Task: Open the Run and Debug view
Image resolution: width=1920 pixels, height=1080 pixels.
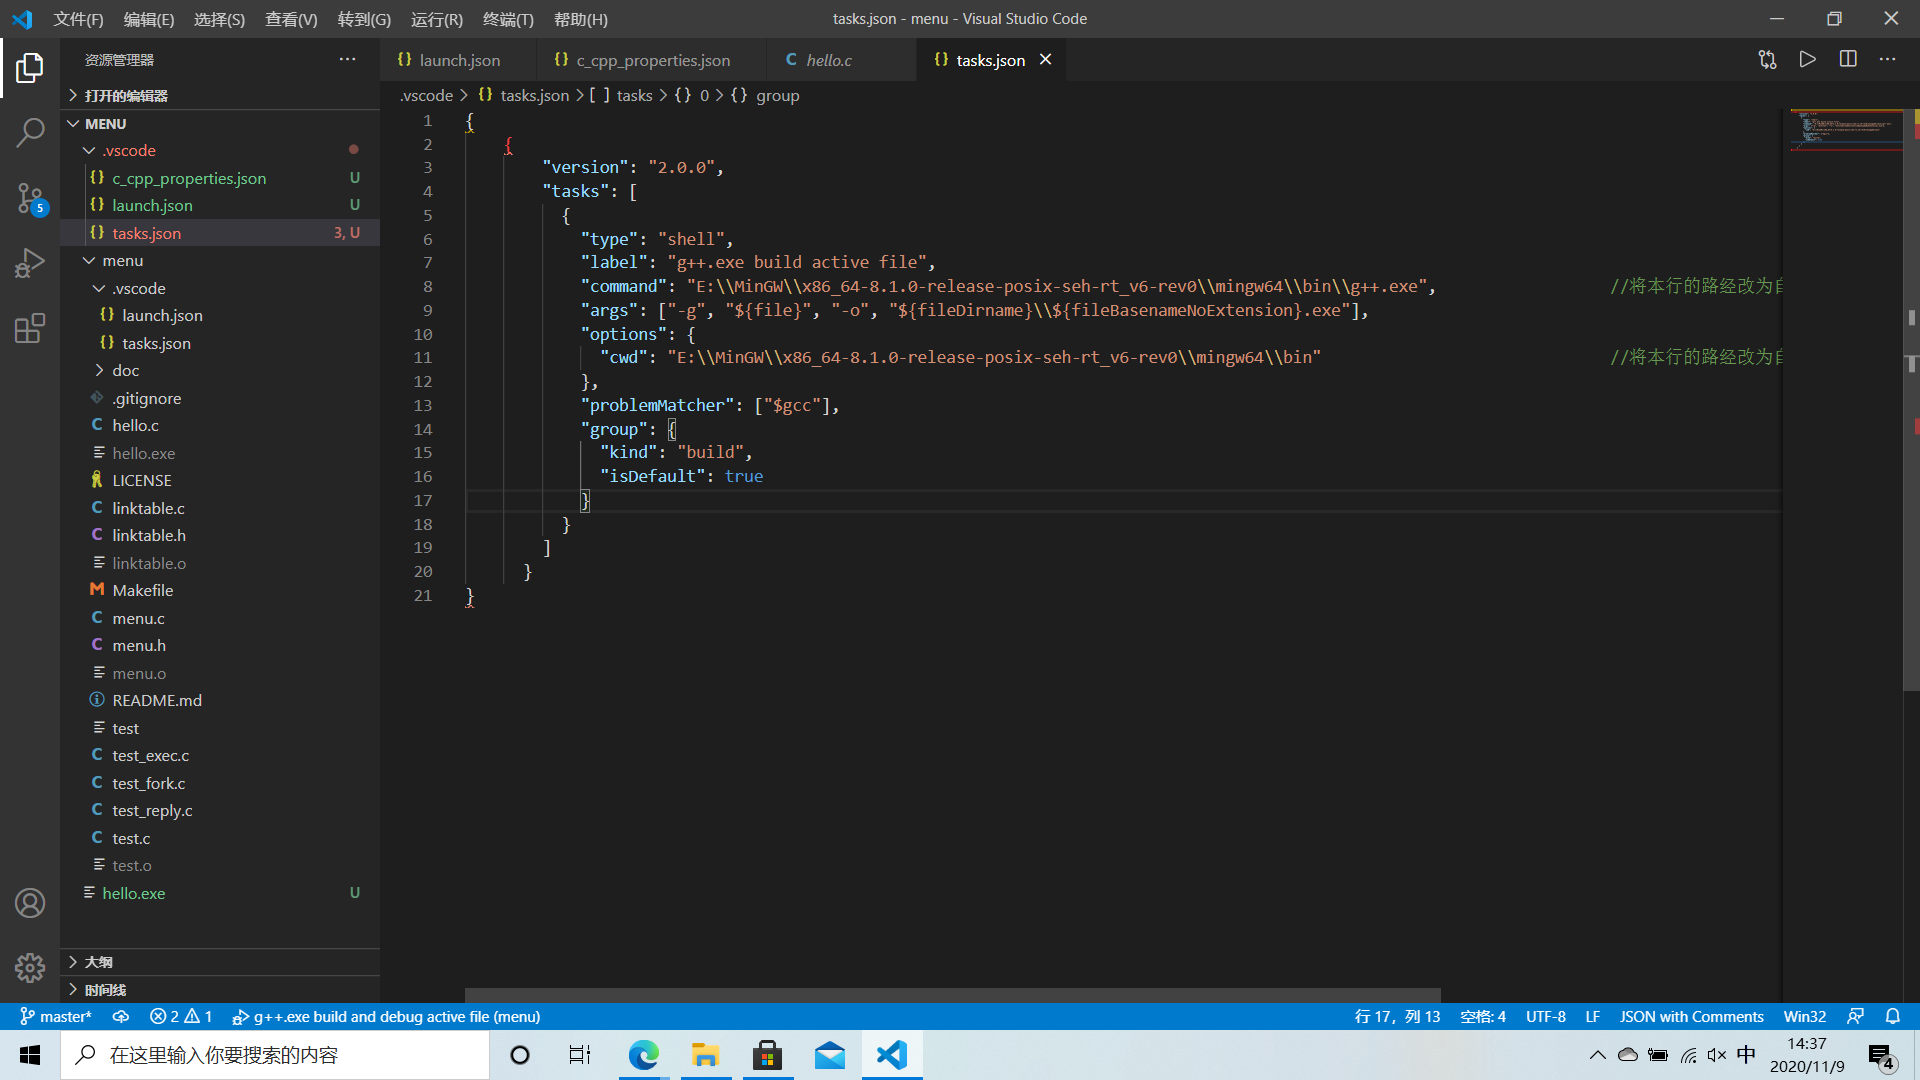Action: 30,263
